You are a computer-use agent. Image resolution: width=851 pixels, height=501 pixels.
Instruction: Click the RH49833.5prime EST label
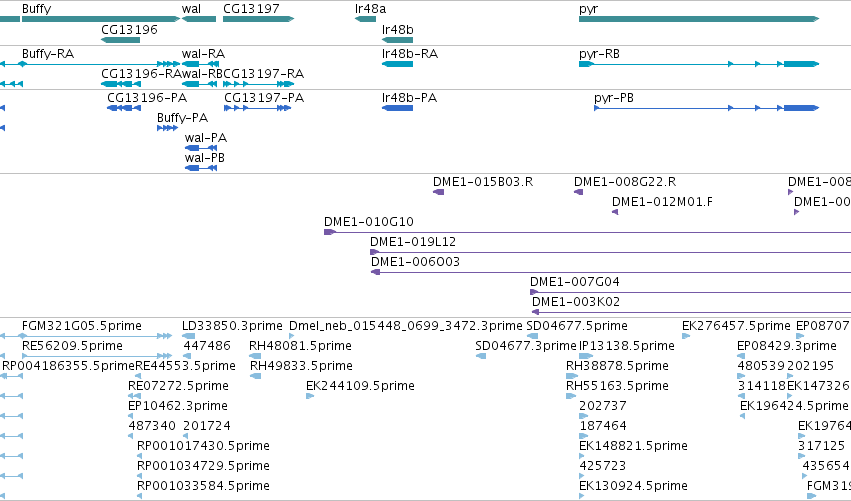[x=301, y=366]
